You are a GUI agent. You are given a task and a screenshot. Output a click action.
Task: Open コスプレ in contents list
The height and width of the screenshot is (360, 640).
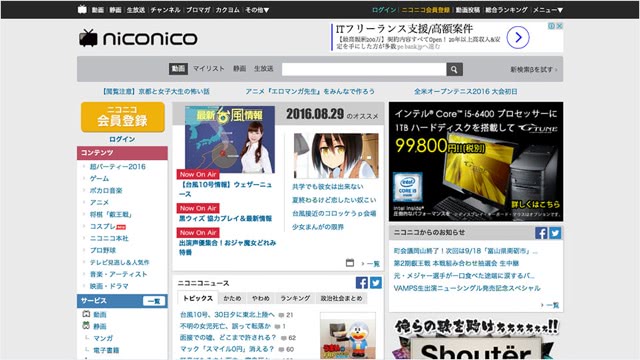pos(103,226)
